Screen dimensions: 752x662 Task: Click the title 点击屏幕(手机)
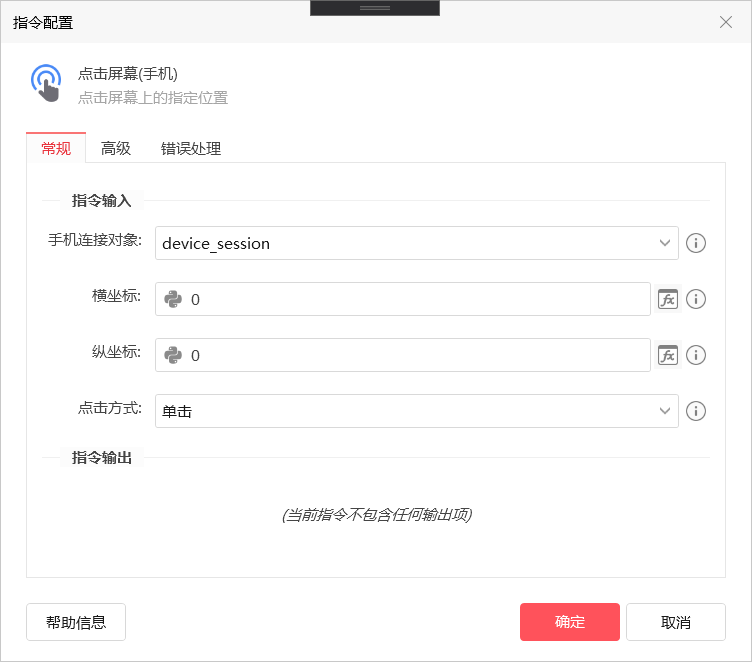point(128,74)
